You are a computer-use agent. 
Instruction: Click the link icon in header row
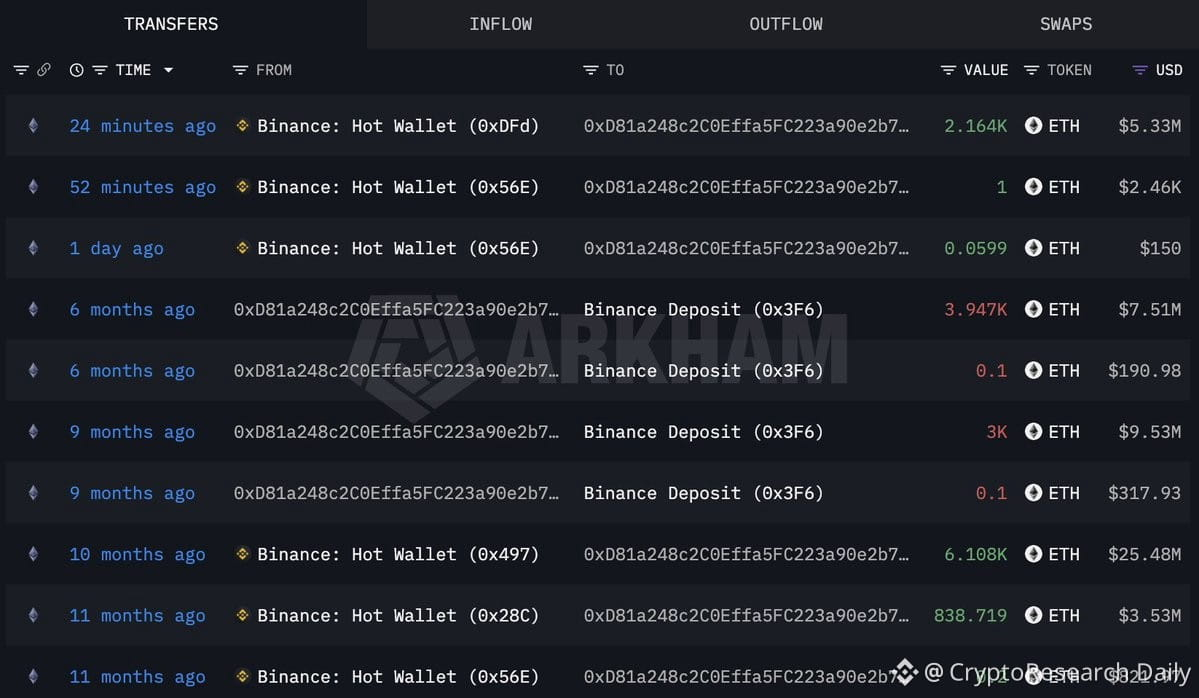[x=44, y=70]
